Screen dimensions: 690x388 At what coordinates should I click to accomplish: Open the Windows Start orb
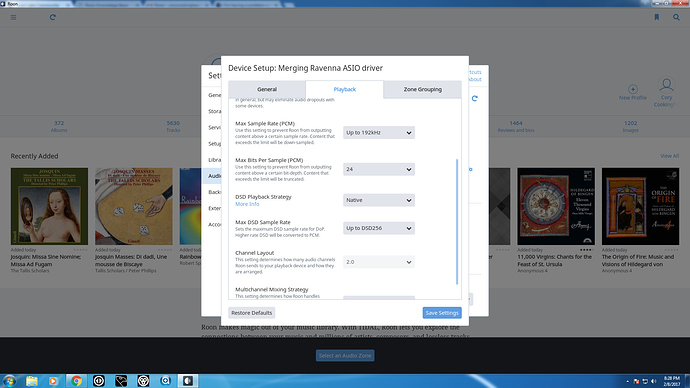tap(9, 381)
